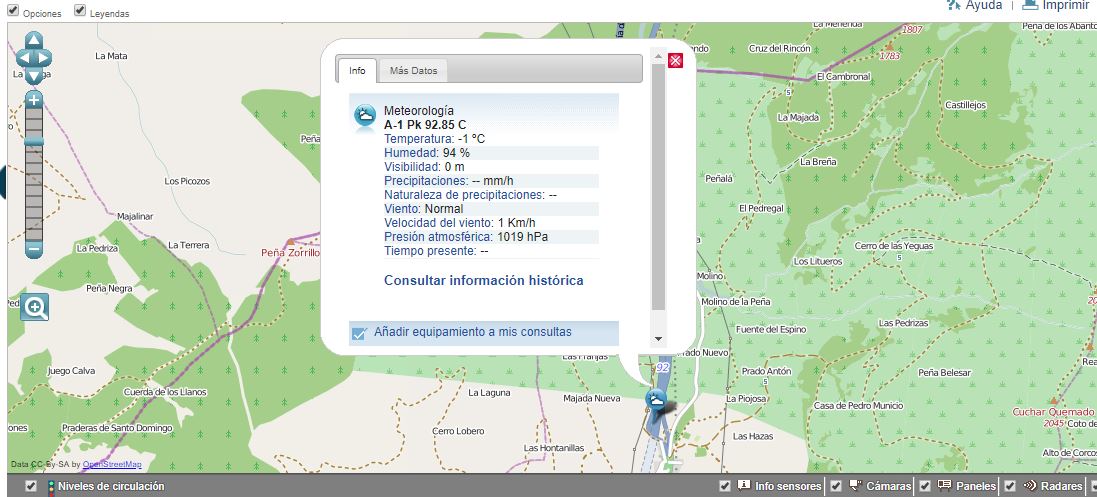This screenshot has width=1097, height=497.
Task: Click the Niveles de circulación label
Action: pos(111,486)
